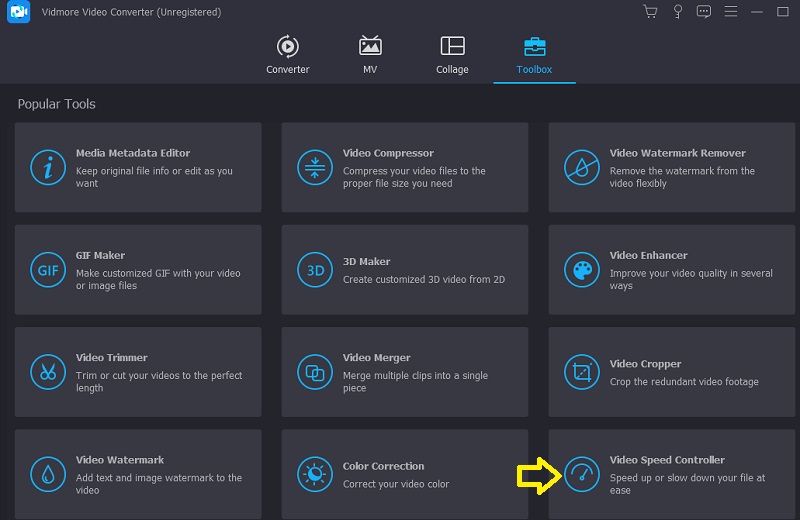Viewport: 800px width, 520px height.
Task: Go to the Collage tab
Action: 452,56
